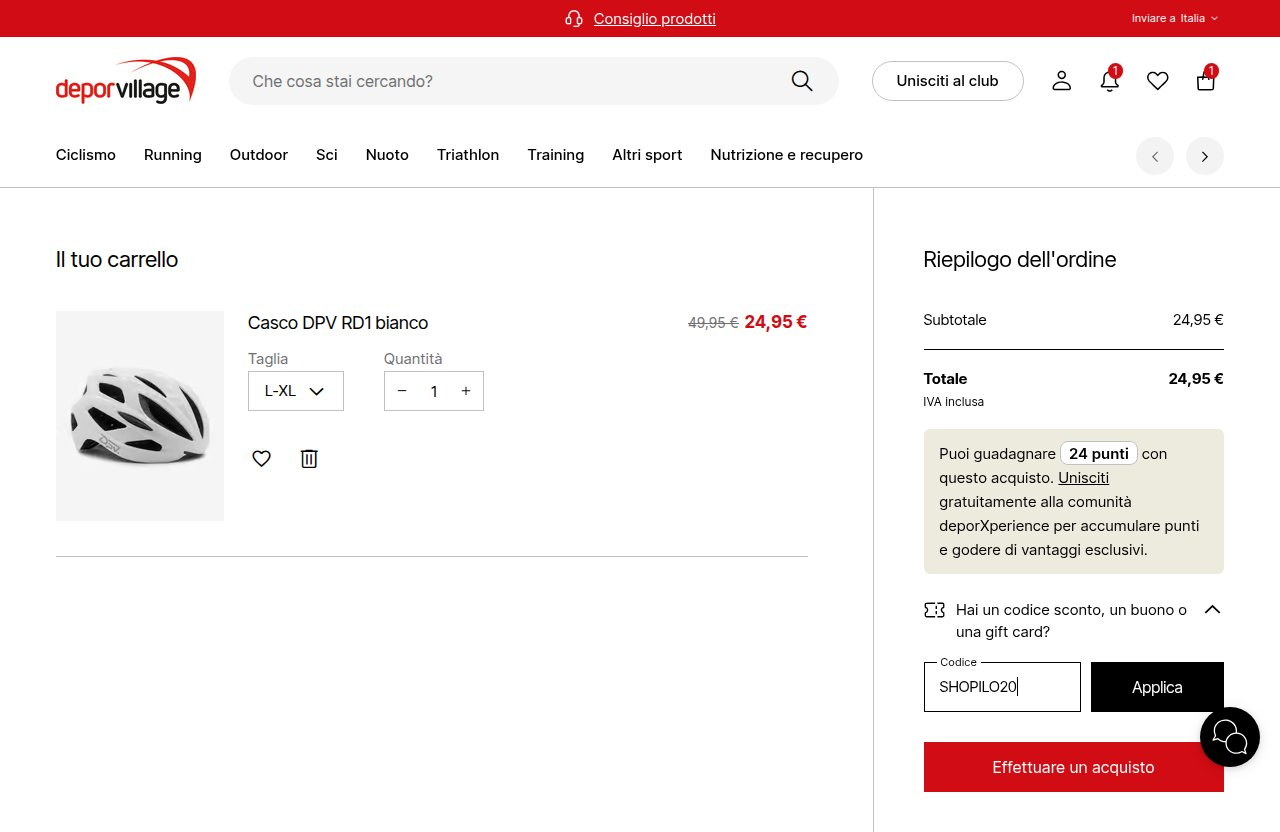Open the Altri sport category menu
The width and height of the screenshot is (1280, 832).
pos(647,155)
